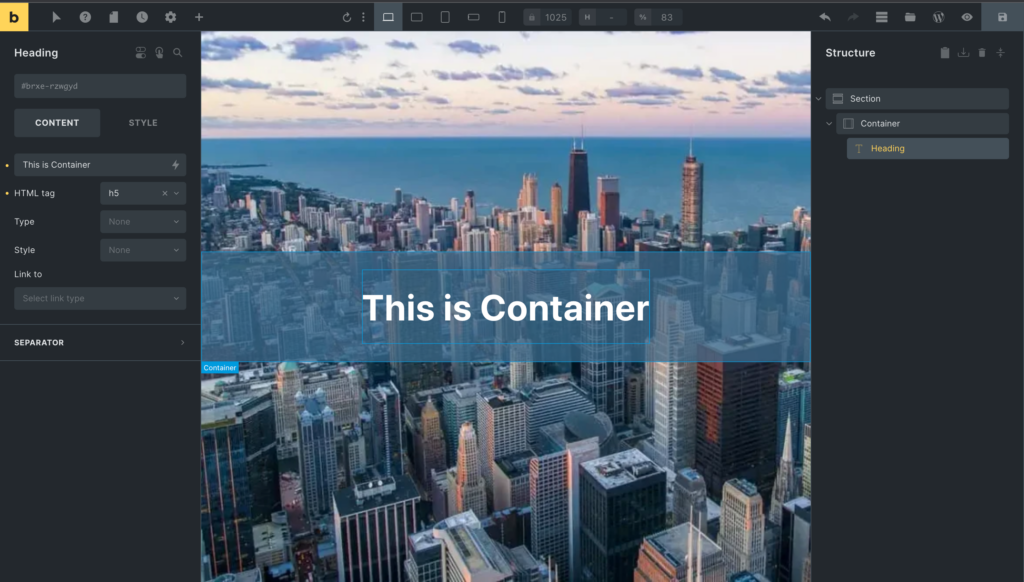The width and height of the screenshot is (1024, 582).
Task: Collapse the Section tree item chevron
Action: [x=818, y=99]
